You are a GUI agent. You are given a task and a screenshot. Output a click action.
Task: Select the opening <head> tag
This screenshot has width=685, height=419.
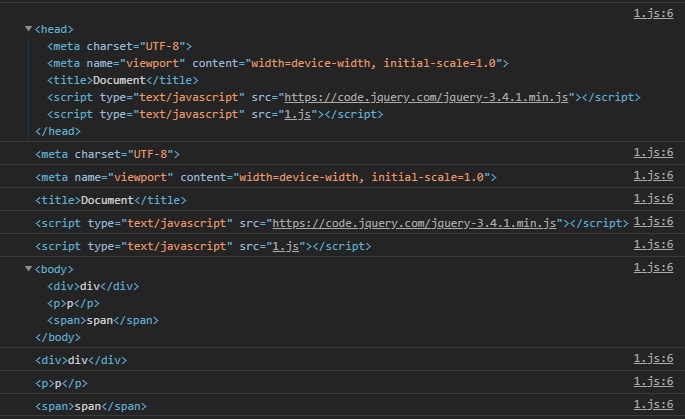point(54,29)
